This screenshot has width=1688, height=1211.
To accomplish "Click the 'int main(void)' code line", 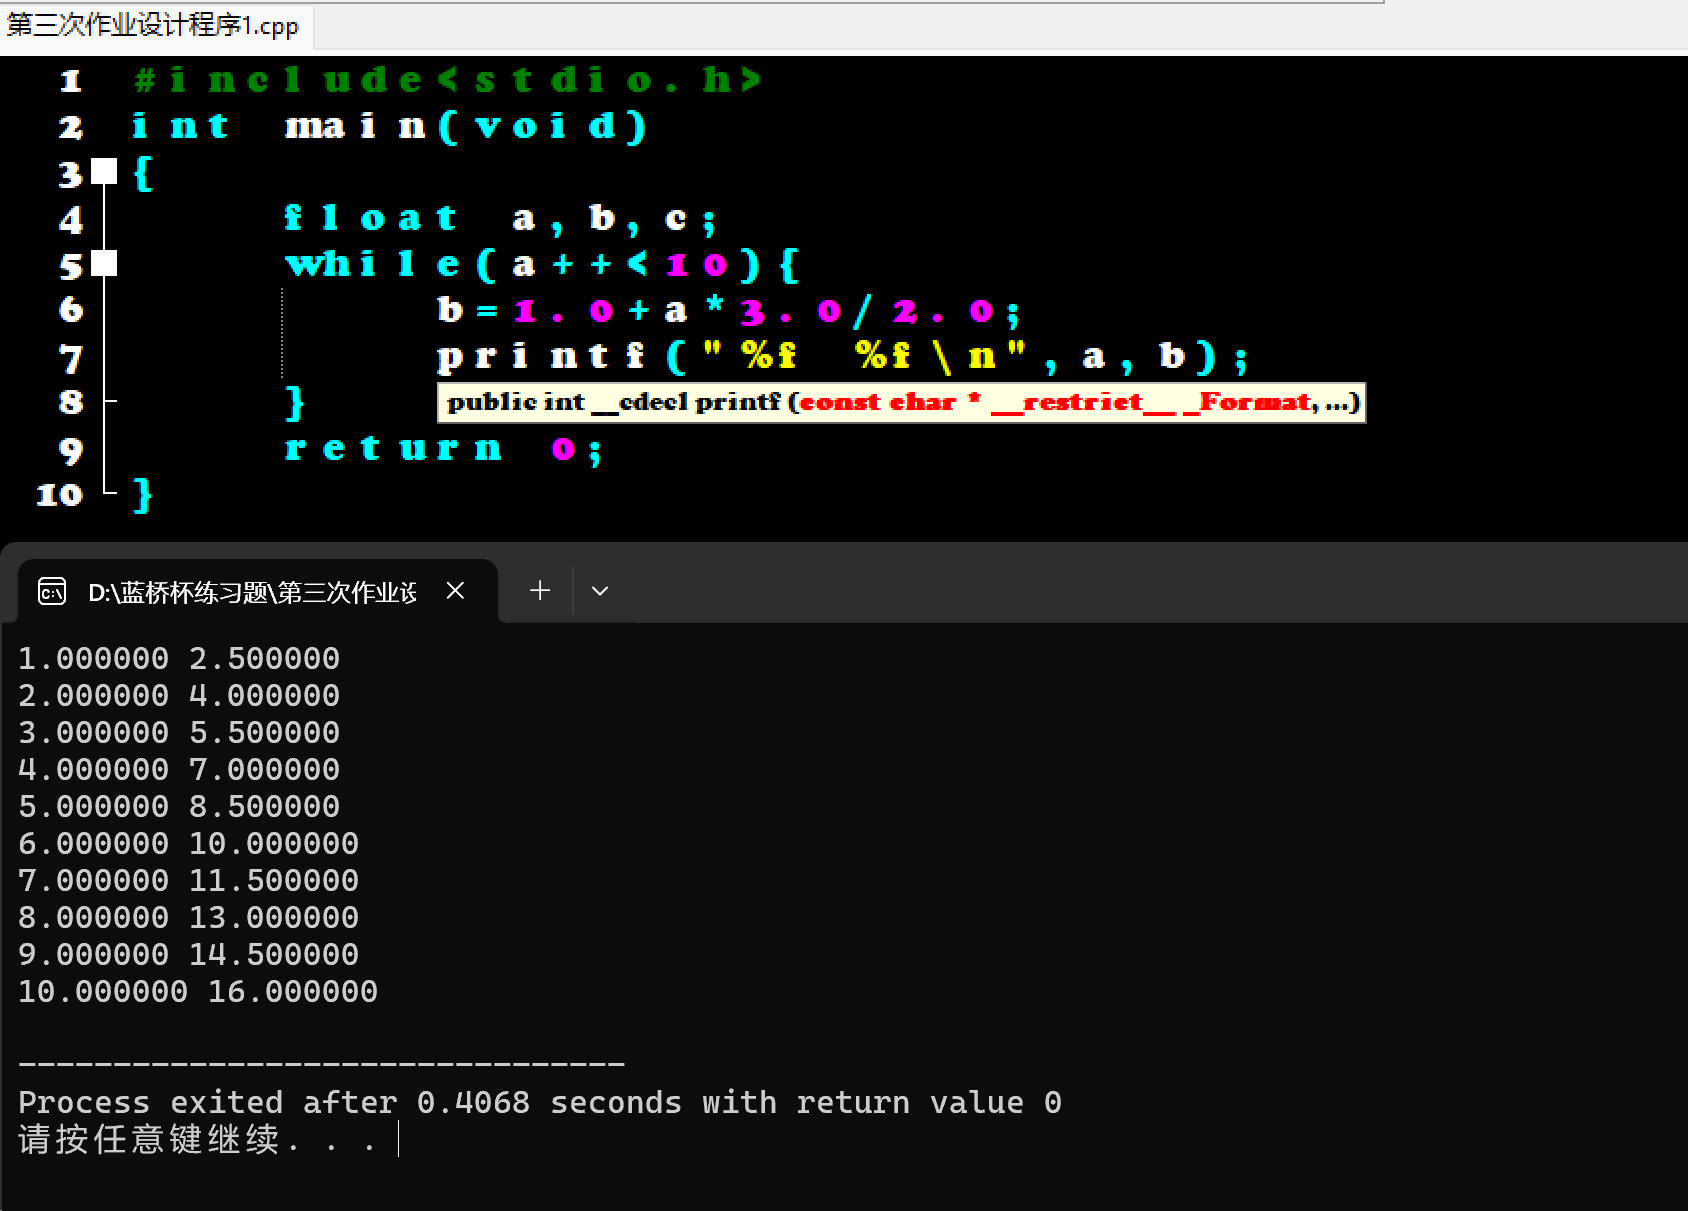I will [390, 126].
